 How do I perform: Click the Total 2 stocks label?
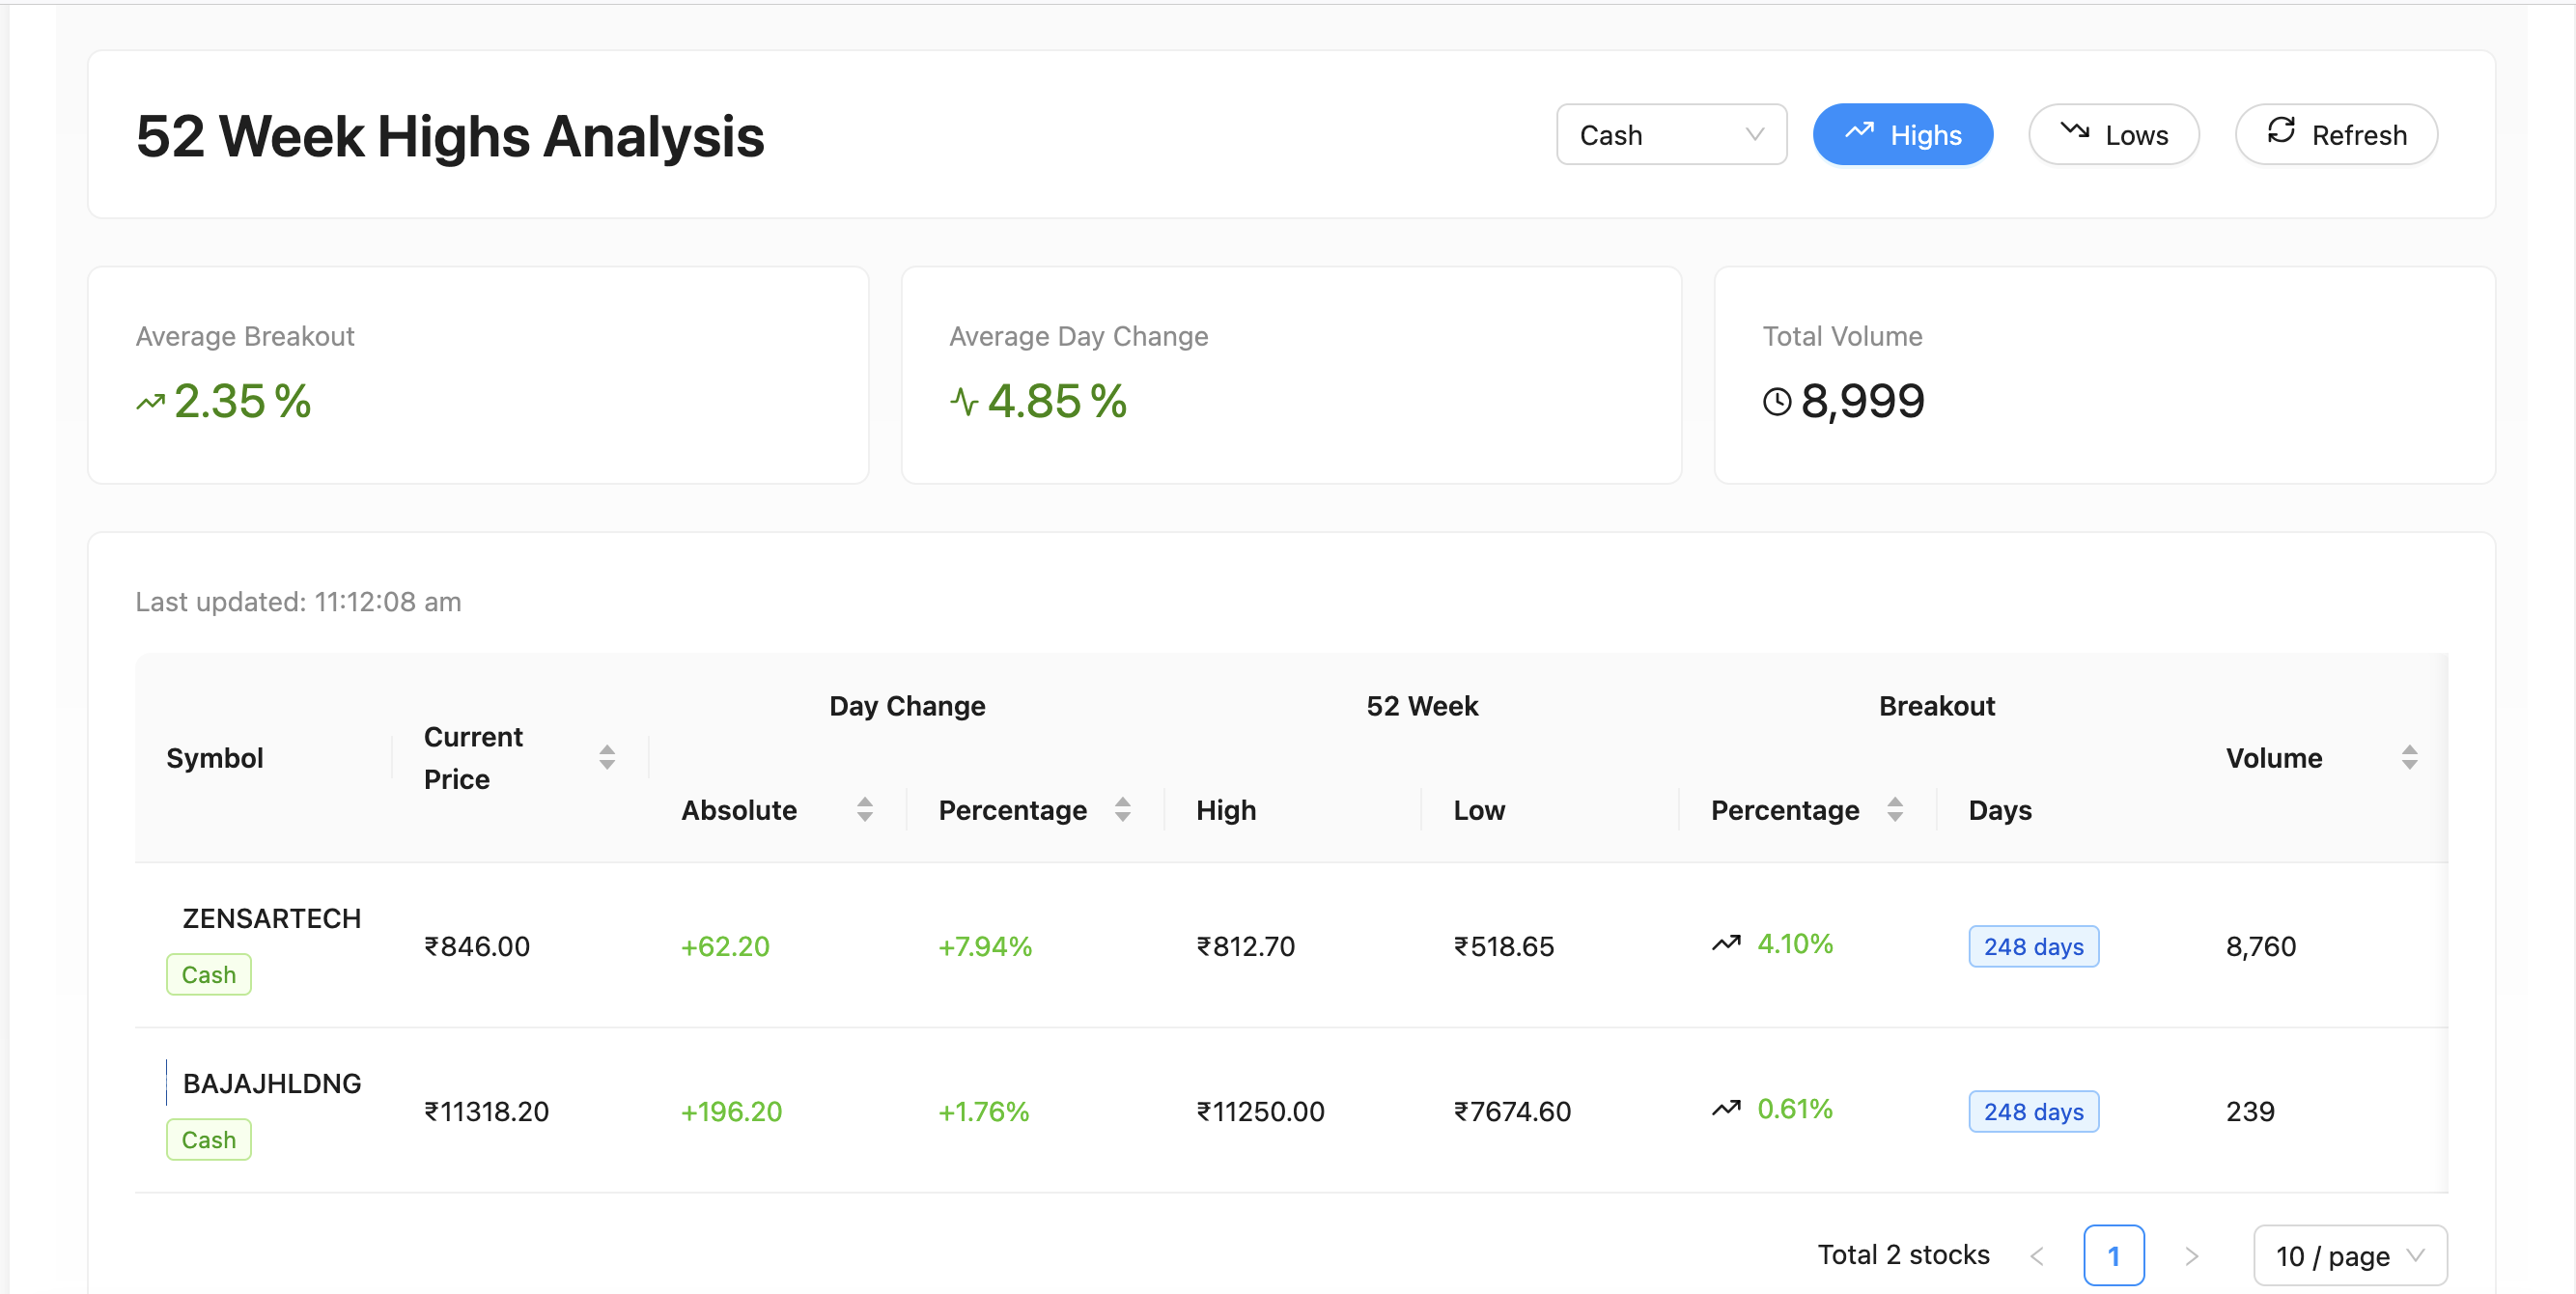[x=1903, y=1254]
